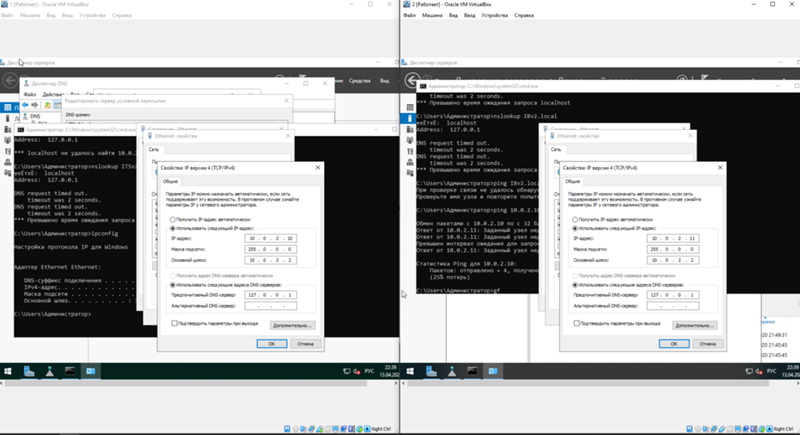Open DNS Manager icon in left VM taskbar
The width and height of the screenshot is (800, 435).
click(x=49, y=371)
